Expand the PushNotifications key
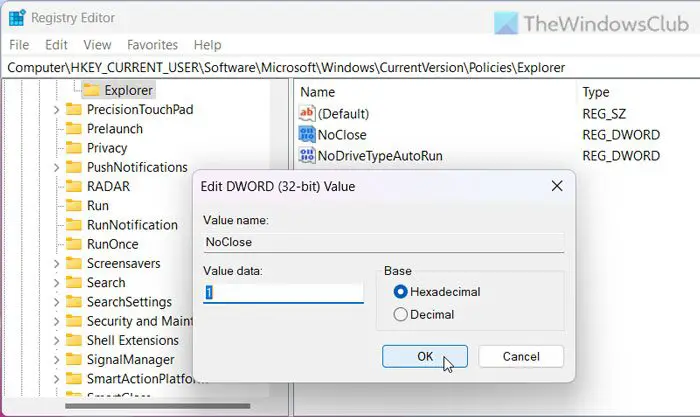 tap(56, 167)
